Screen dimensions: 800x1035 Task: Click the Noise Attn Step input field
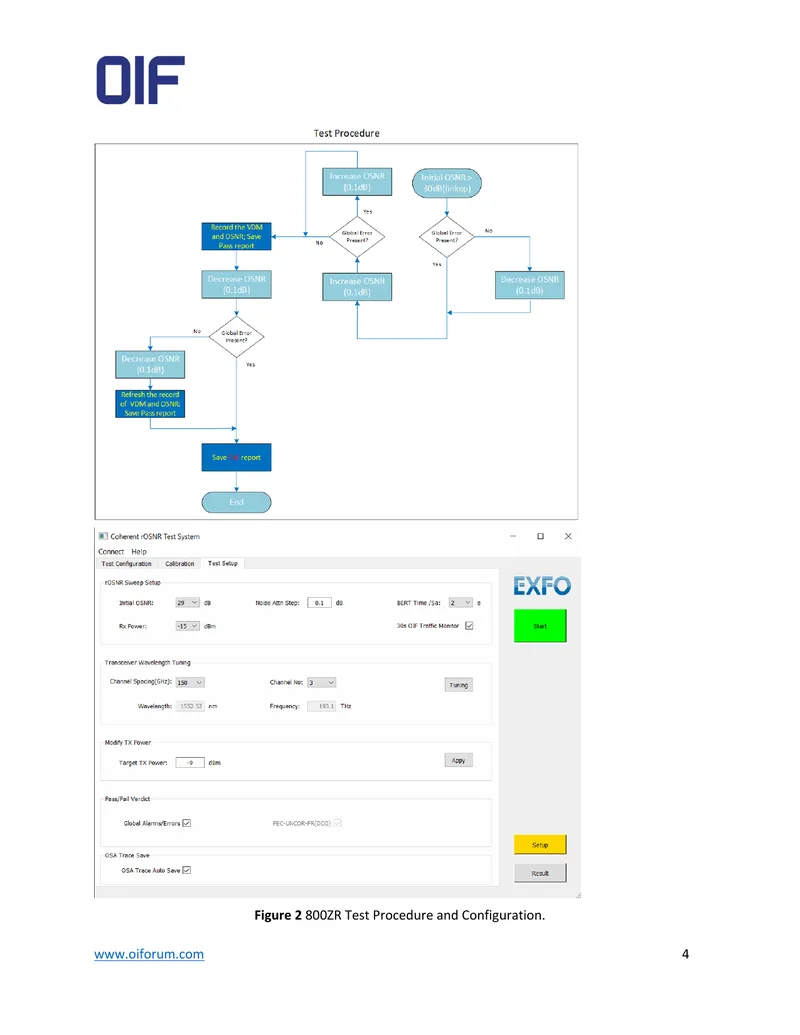(319, 603)
